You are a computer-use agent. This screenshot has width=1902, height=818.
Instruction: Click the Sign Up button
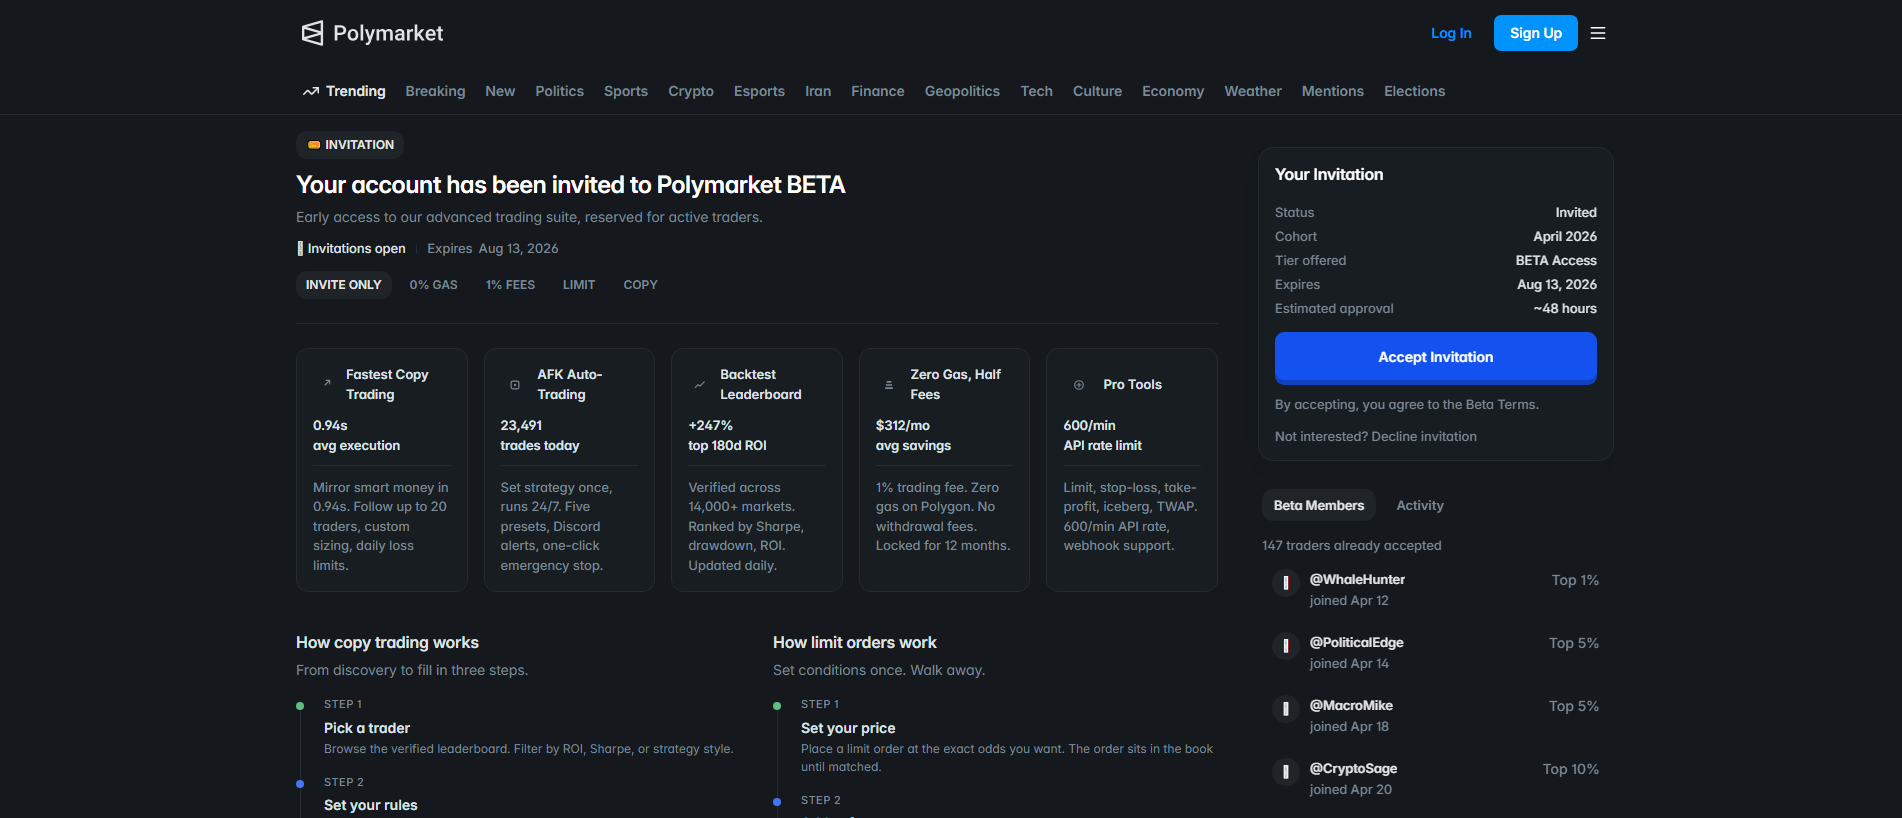[1536, 33]
